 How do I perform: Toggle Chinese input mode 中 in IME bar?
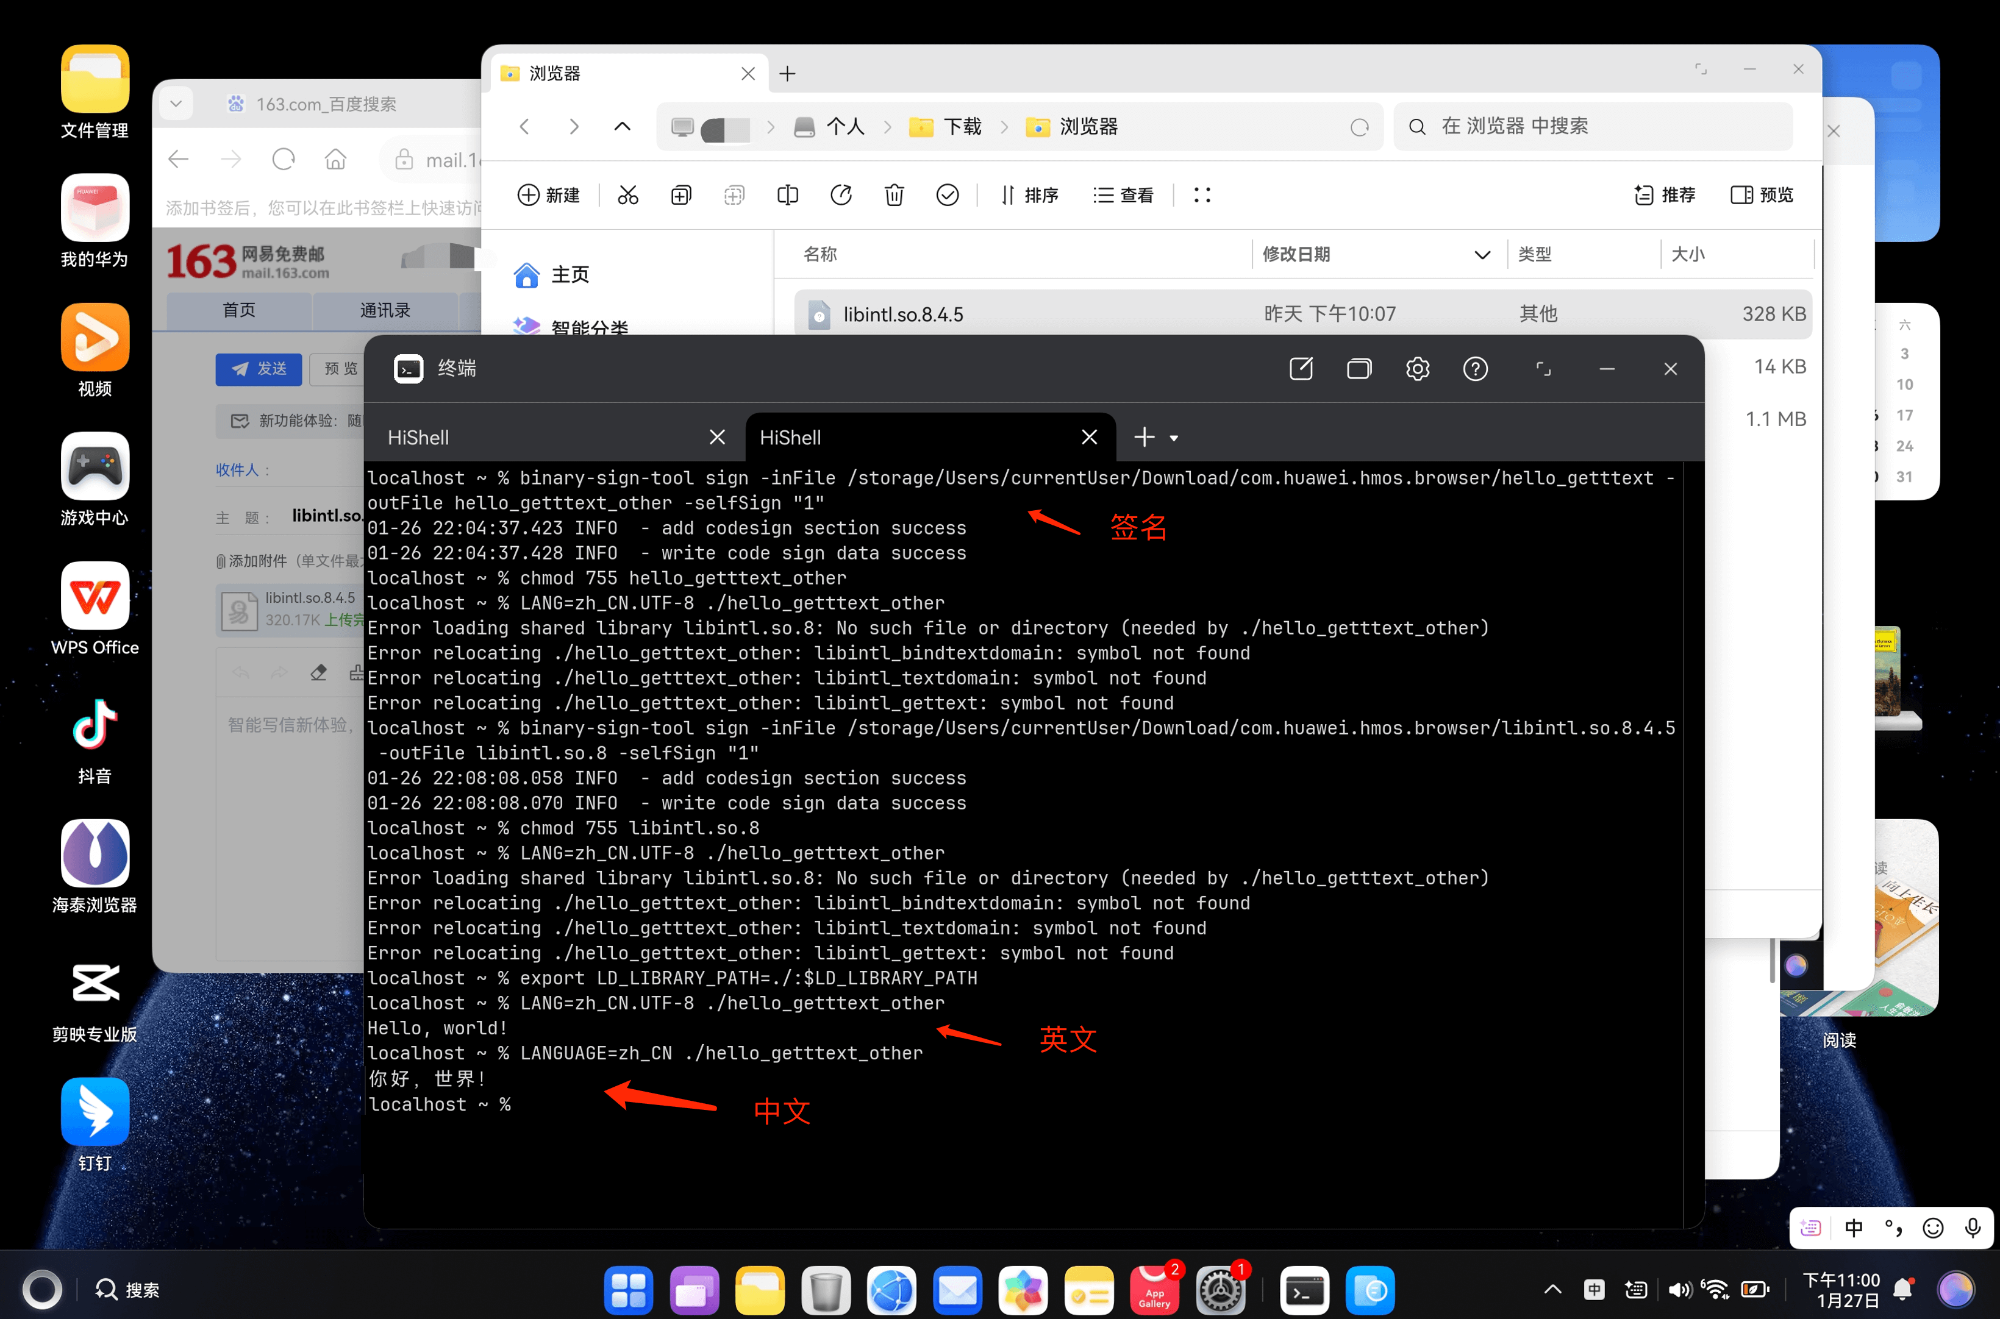click(x=1853, y=1228)
